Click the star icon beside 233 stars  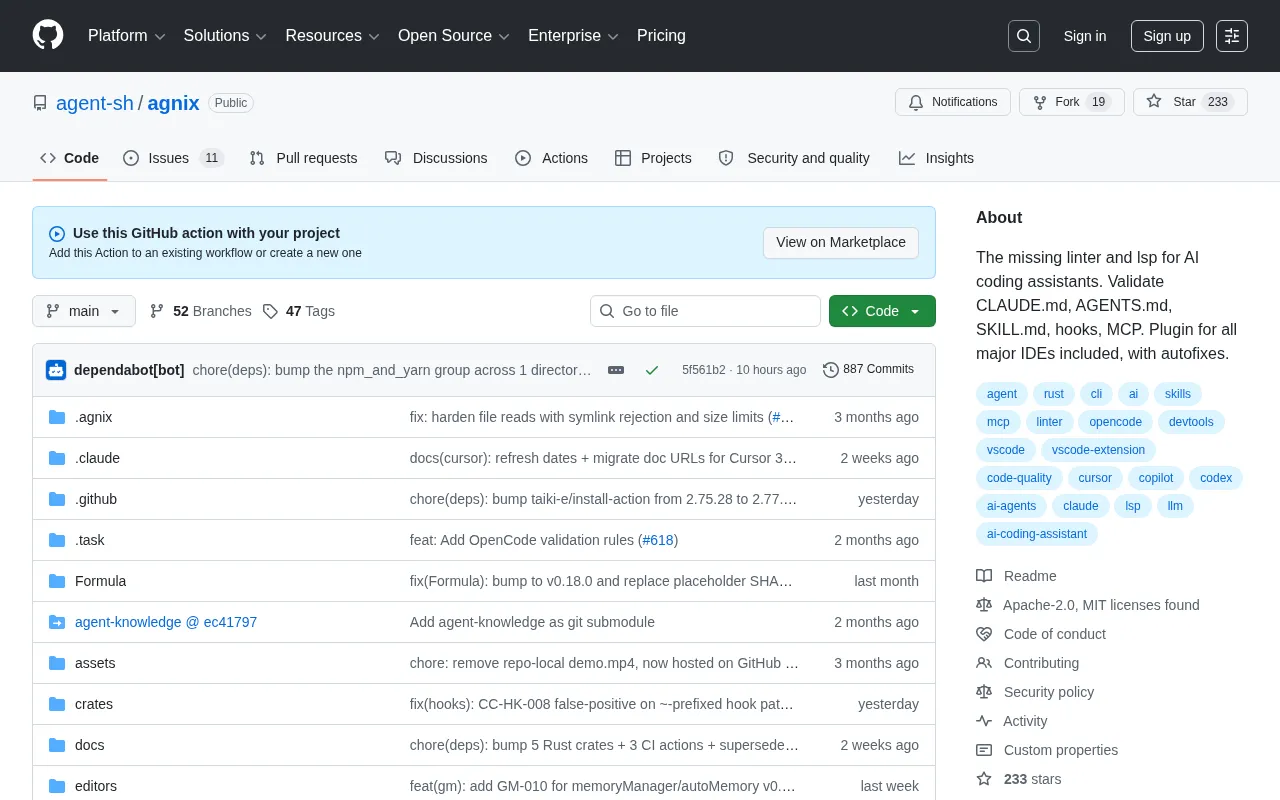point(984,779)
